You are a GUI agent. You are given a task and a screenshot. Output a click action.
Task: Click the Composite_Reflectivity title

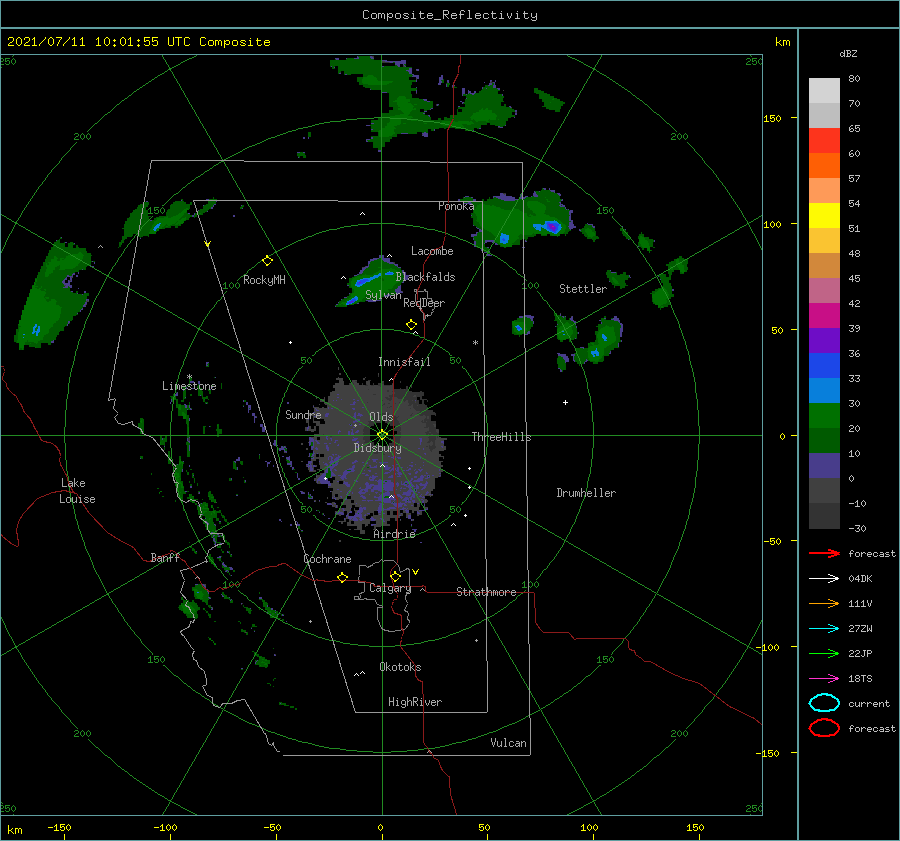pyautogui.click(x=450, y=15)
